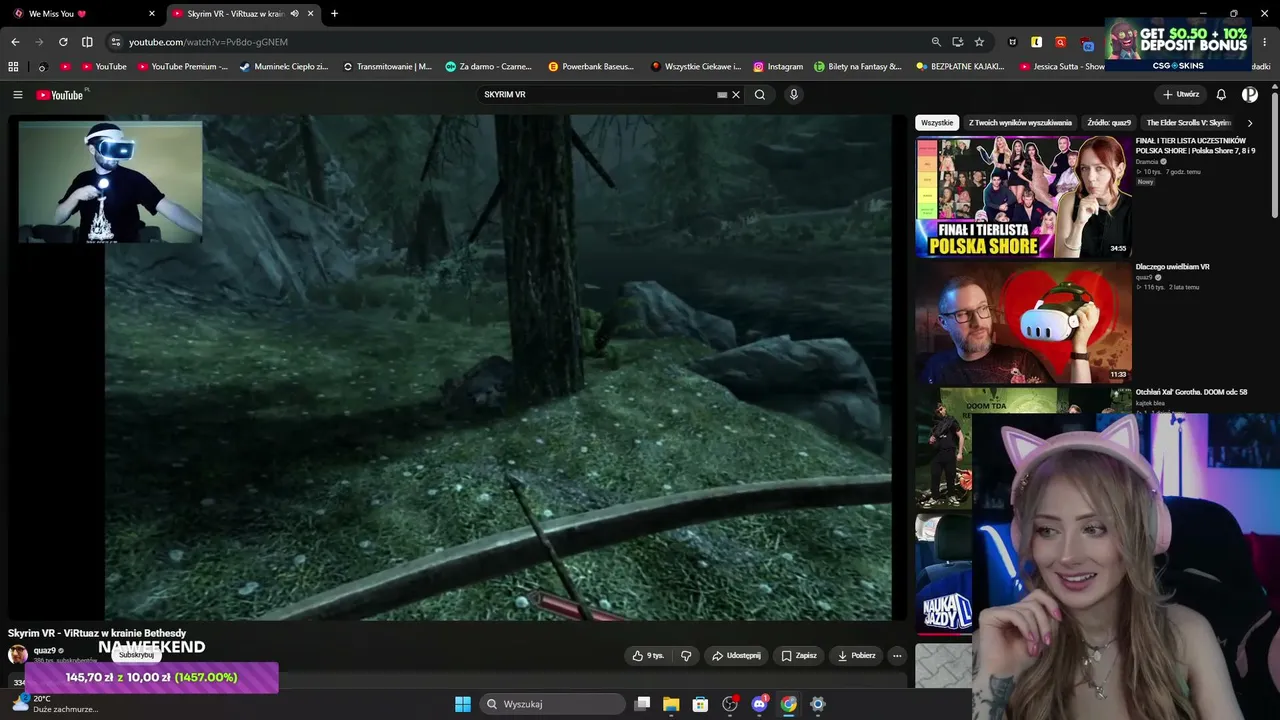The height and width of the screenshot is (720, 1280).
Task: Select the Źródło: quaz9 chip
Action: 1109,123
